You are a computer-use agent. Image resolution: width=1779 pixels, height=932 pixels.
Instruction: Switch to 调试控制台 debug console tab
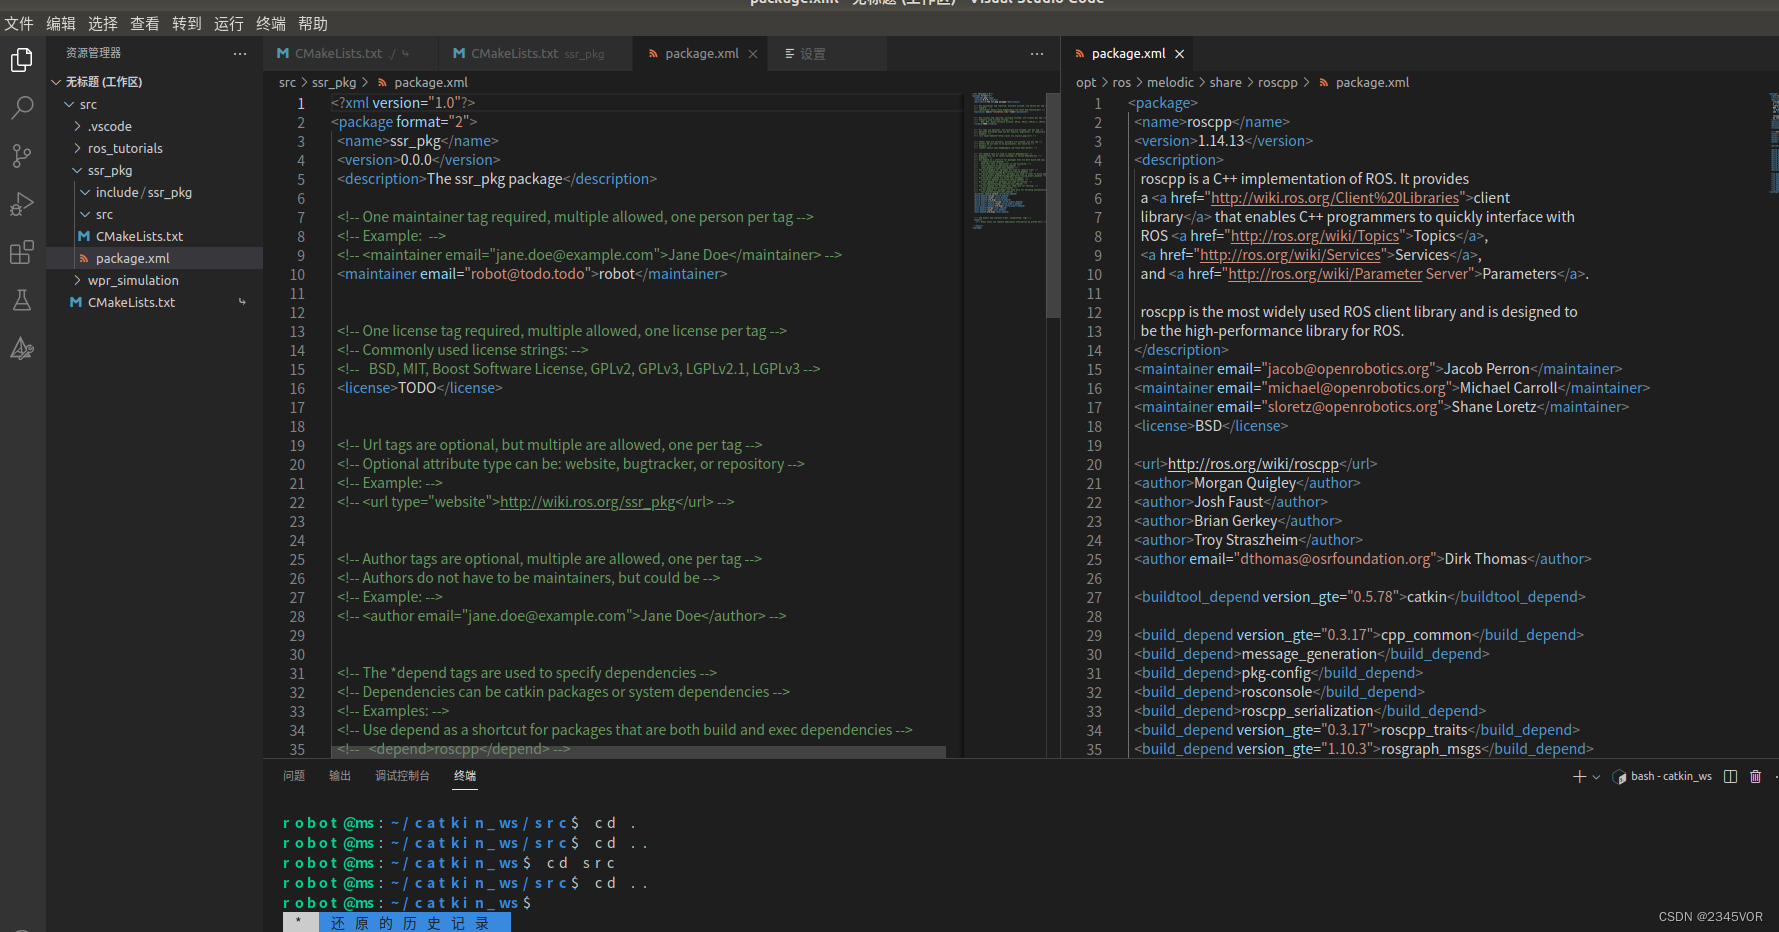[x=402, y=776]
